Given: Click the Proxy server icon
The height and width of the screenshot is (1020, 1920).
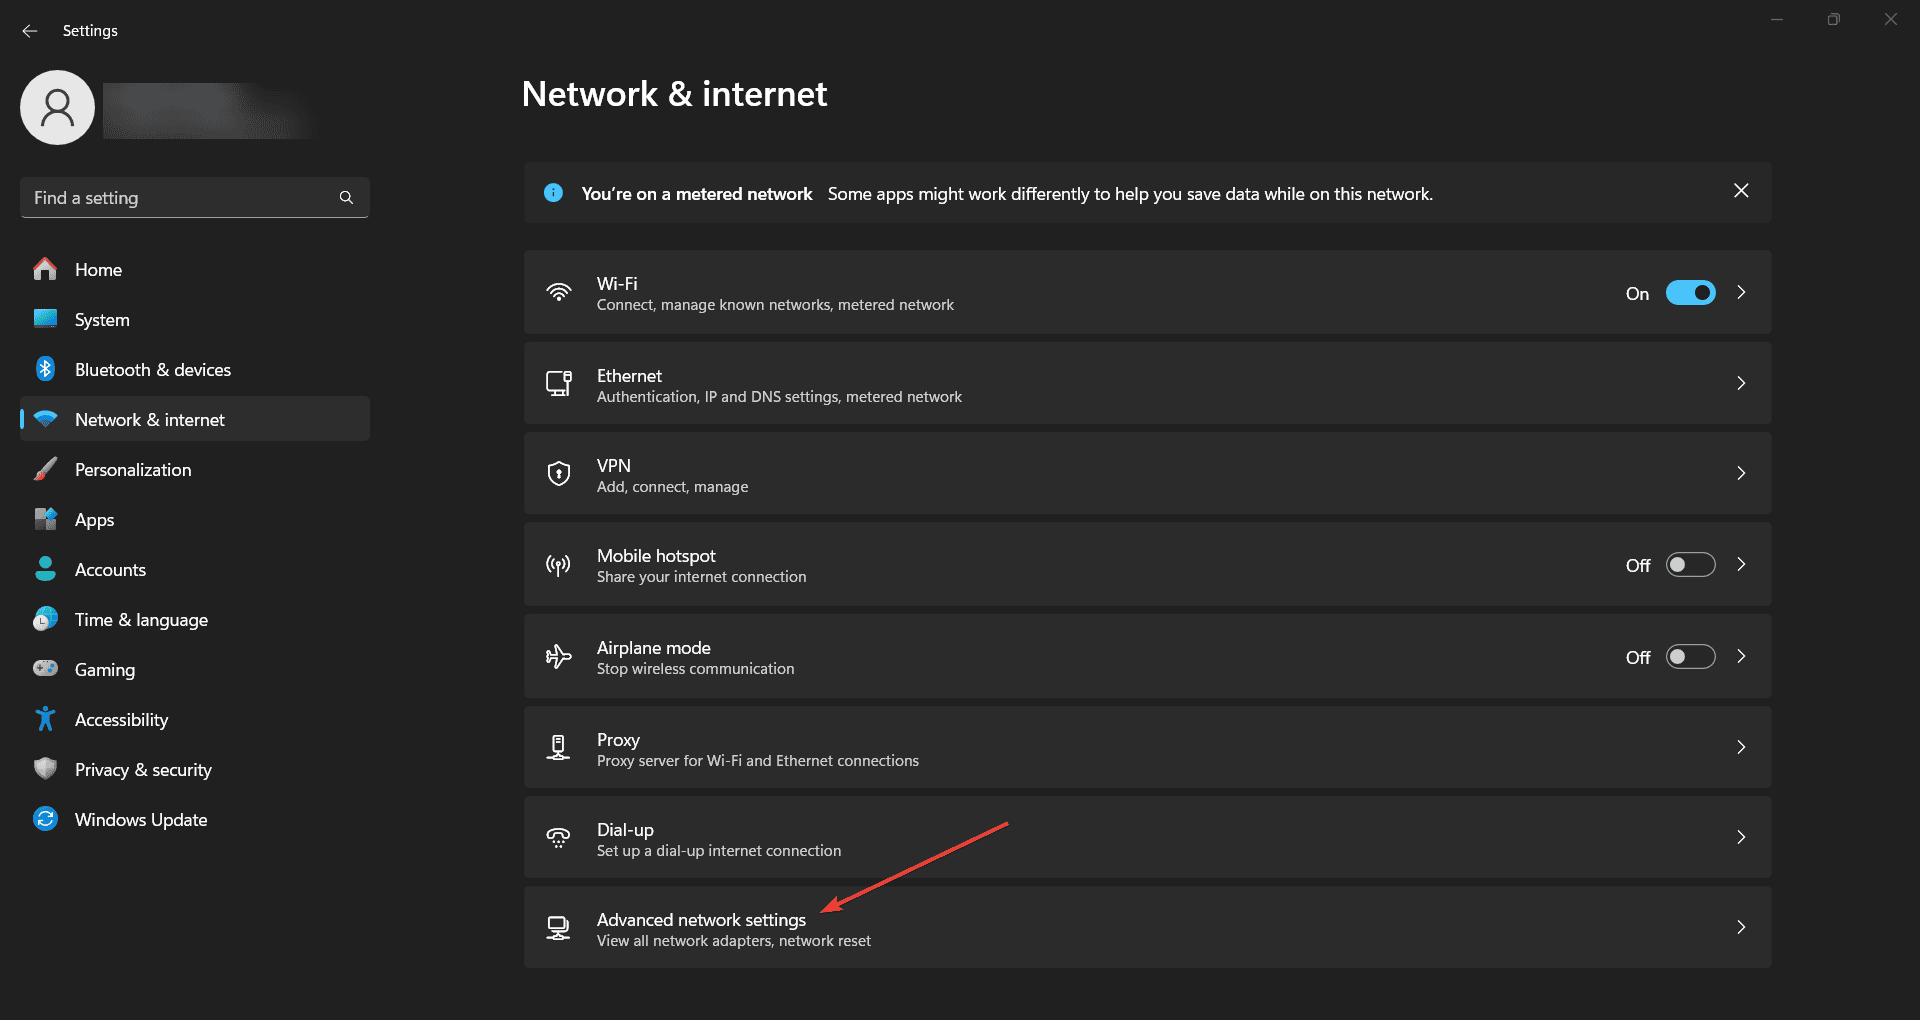Looking at the screenshot, I should [x=558, y=748].
